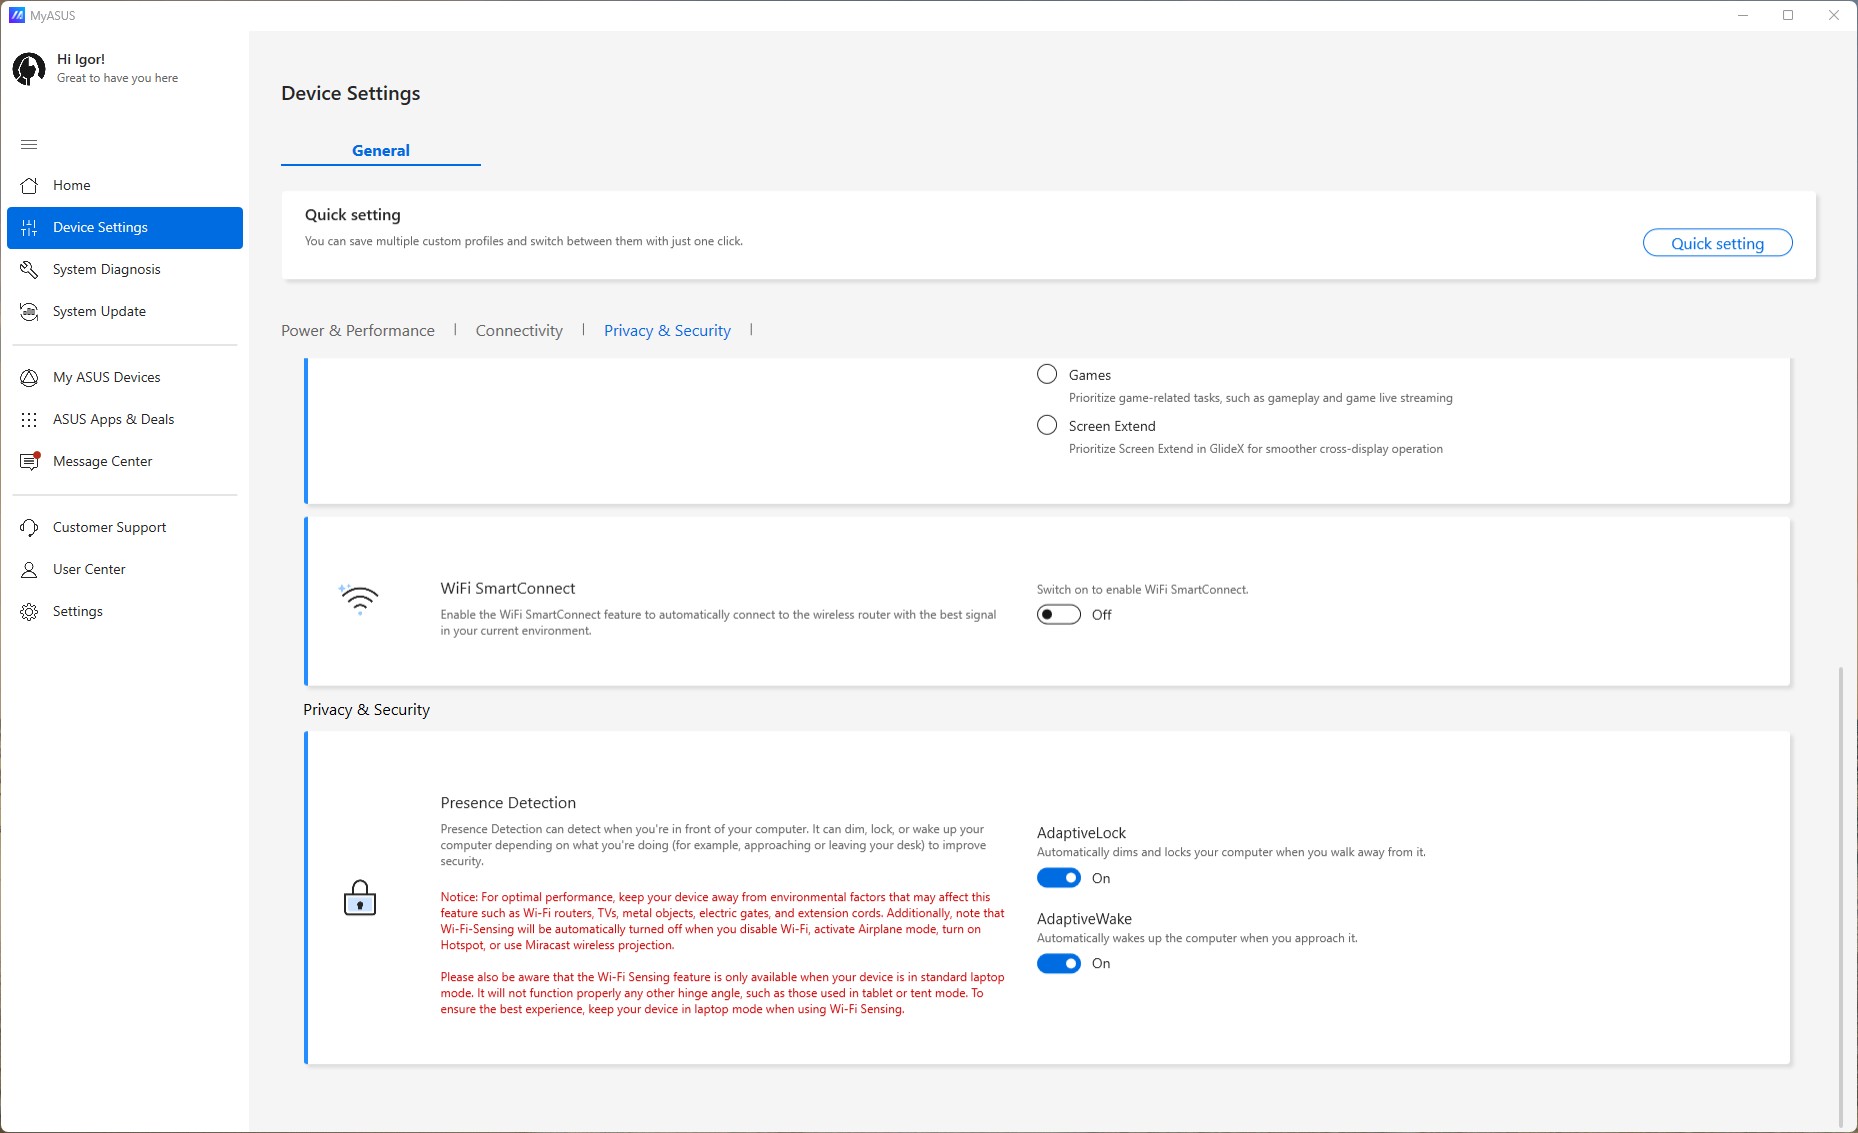Click the 'Hi Igor!' greeting text
Viewport: 1858px width, 1133px height.
81,59
